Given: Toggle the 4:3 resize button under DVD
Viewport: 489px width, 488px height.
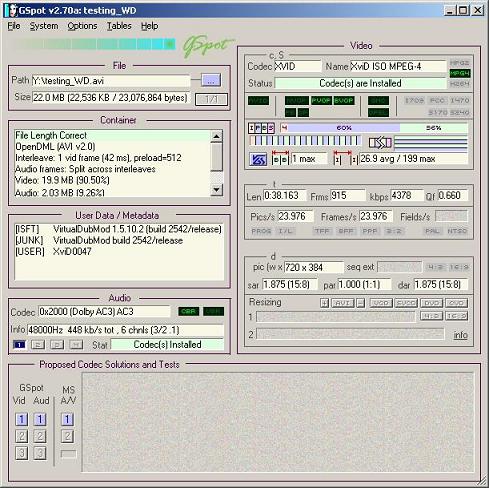Looking at the screenshot, I should (431, 316).
